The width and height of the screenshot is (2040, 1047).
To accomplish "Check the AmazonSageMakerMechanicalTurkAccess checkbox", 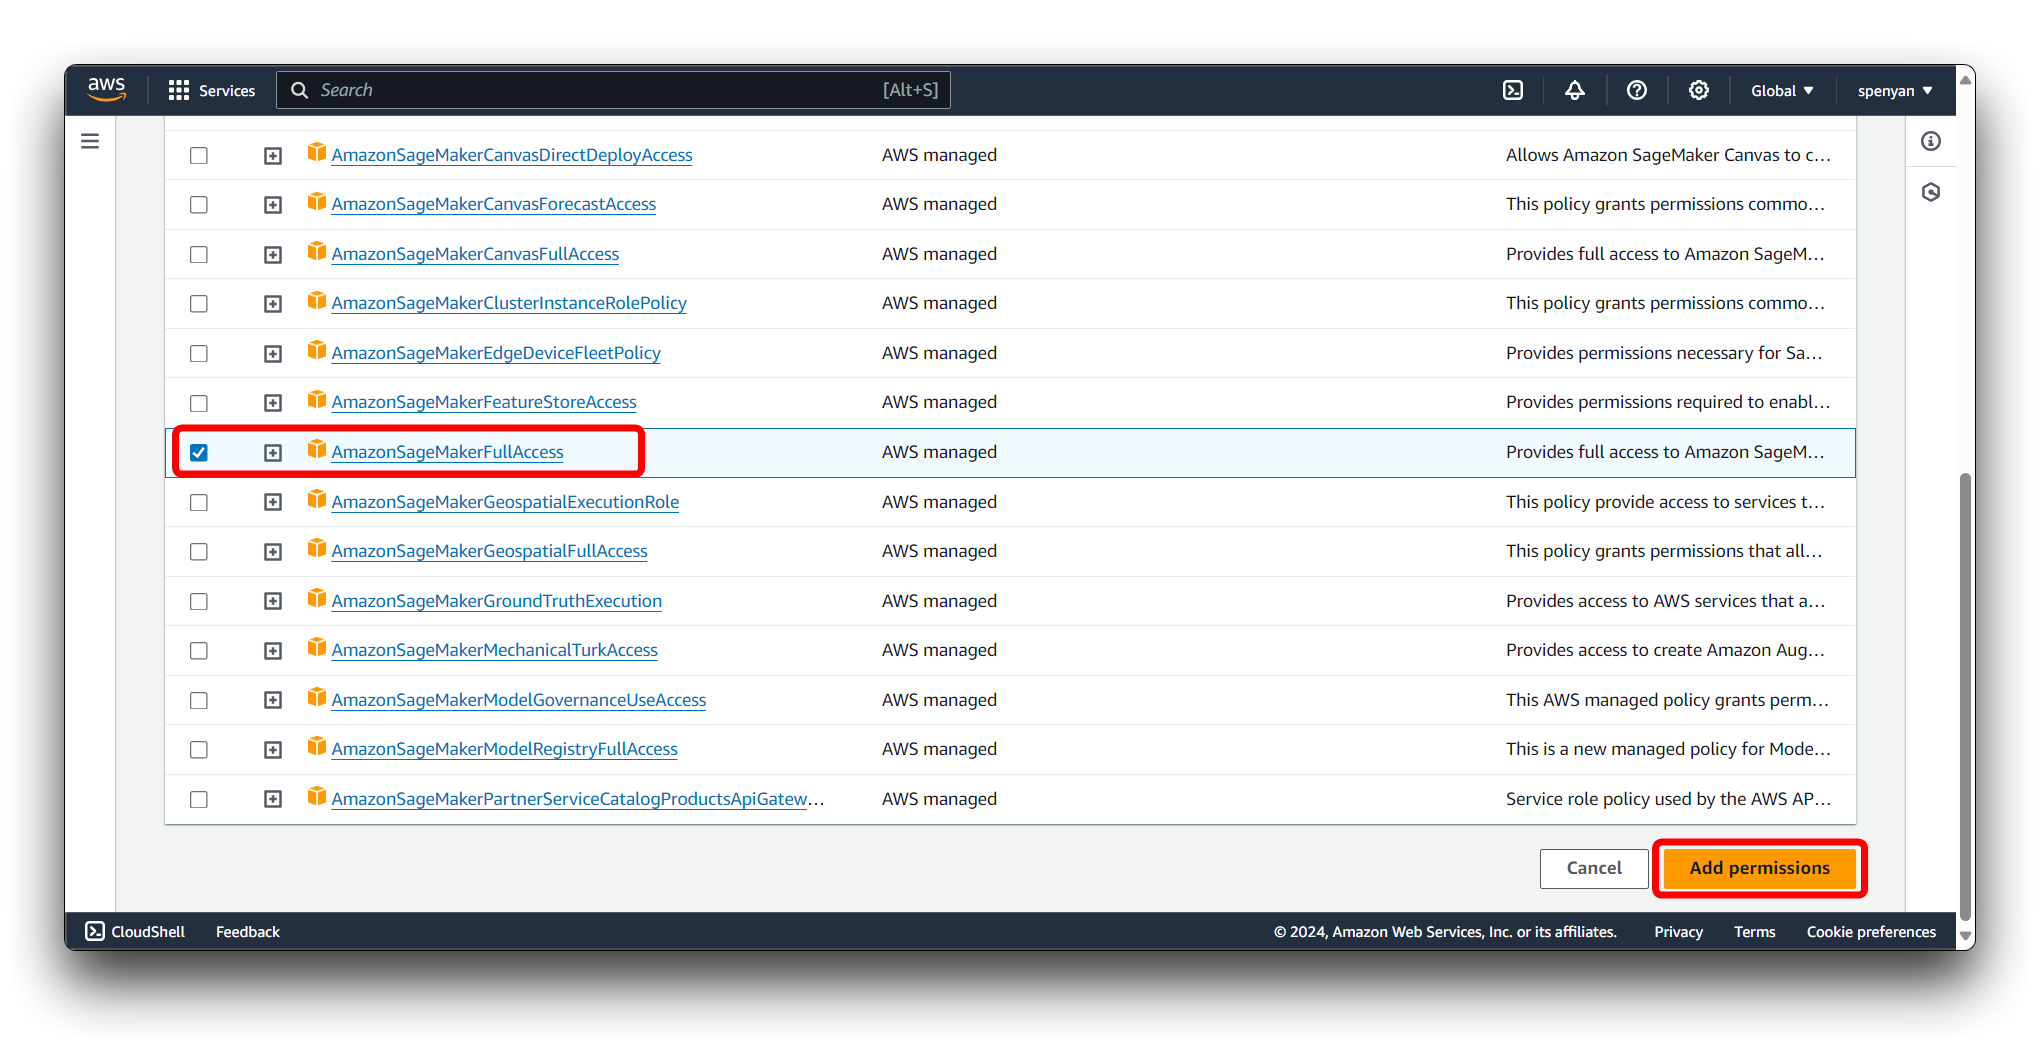I will pos(199,650).
